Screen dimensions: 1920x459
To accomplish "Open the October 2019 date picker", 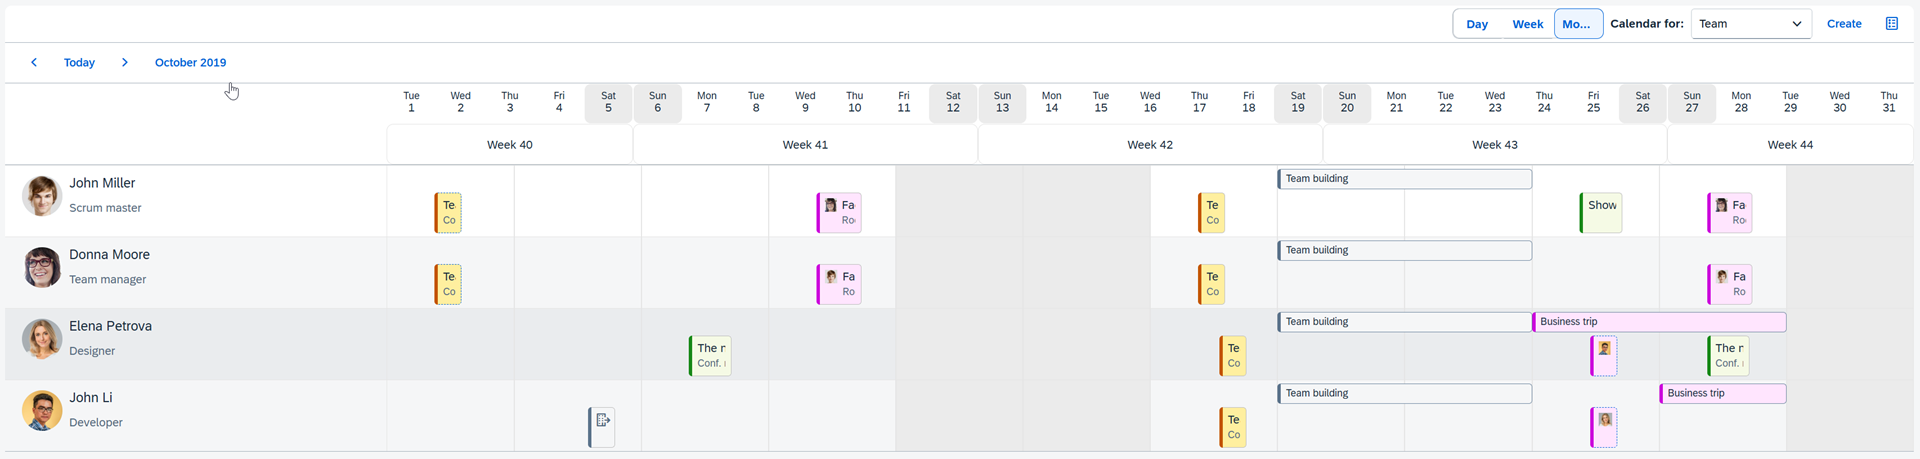I will click(x=190, y=62).
